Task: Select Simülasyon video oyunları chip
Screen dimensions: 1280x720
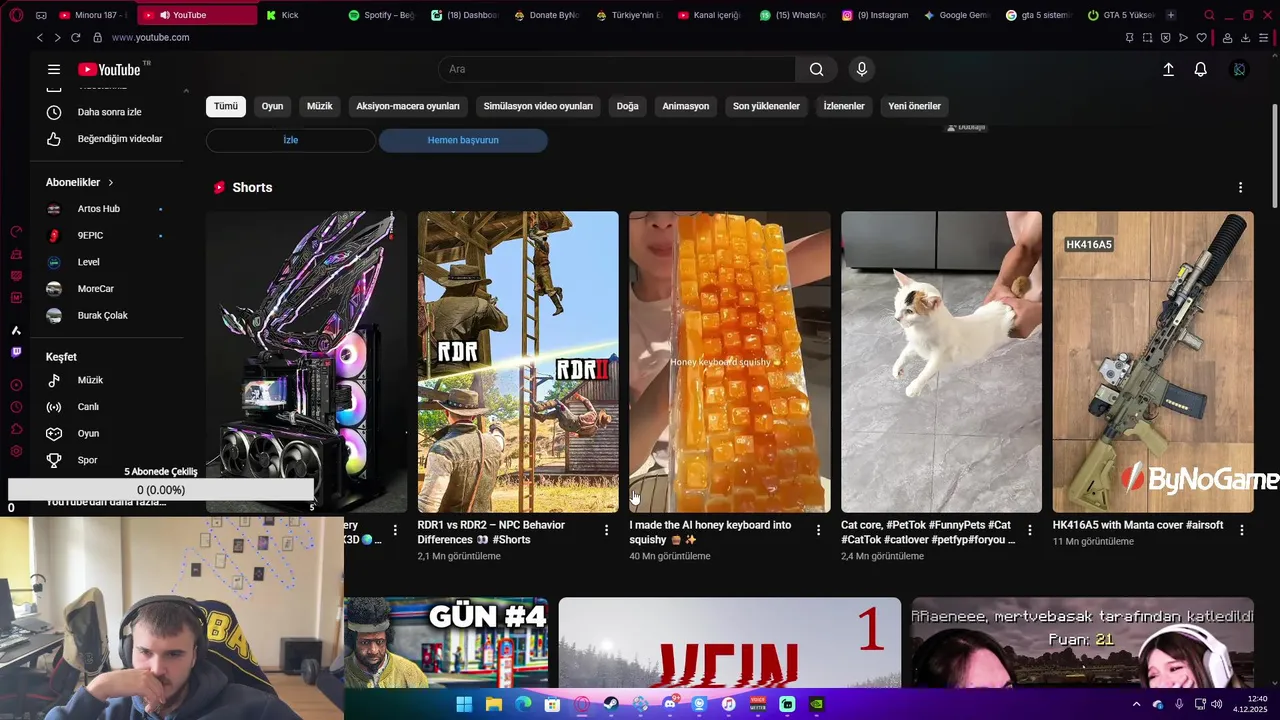Action: click(x=538, y=106)
